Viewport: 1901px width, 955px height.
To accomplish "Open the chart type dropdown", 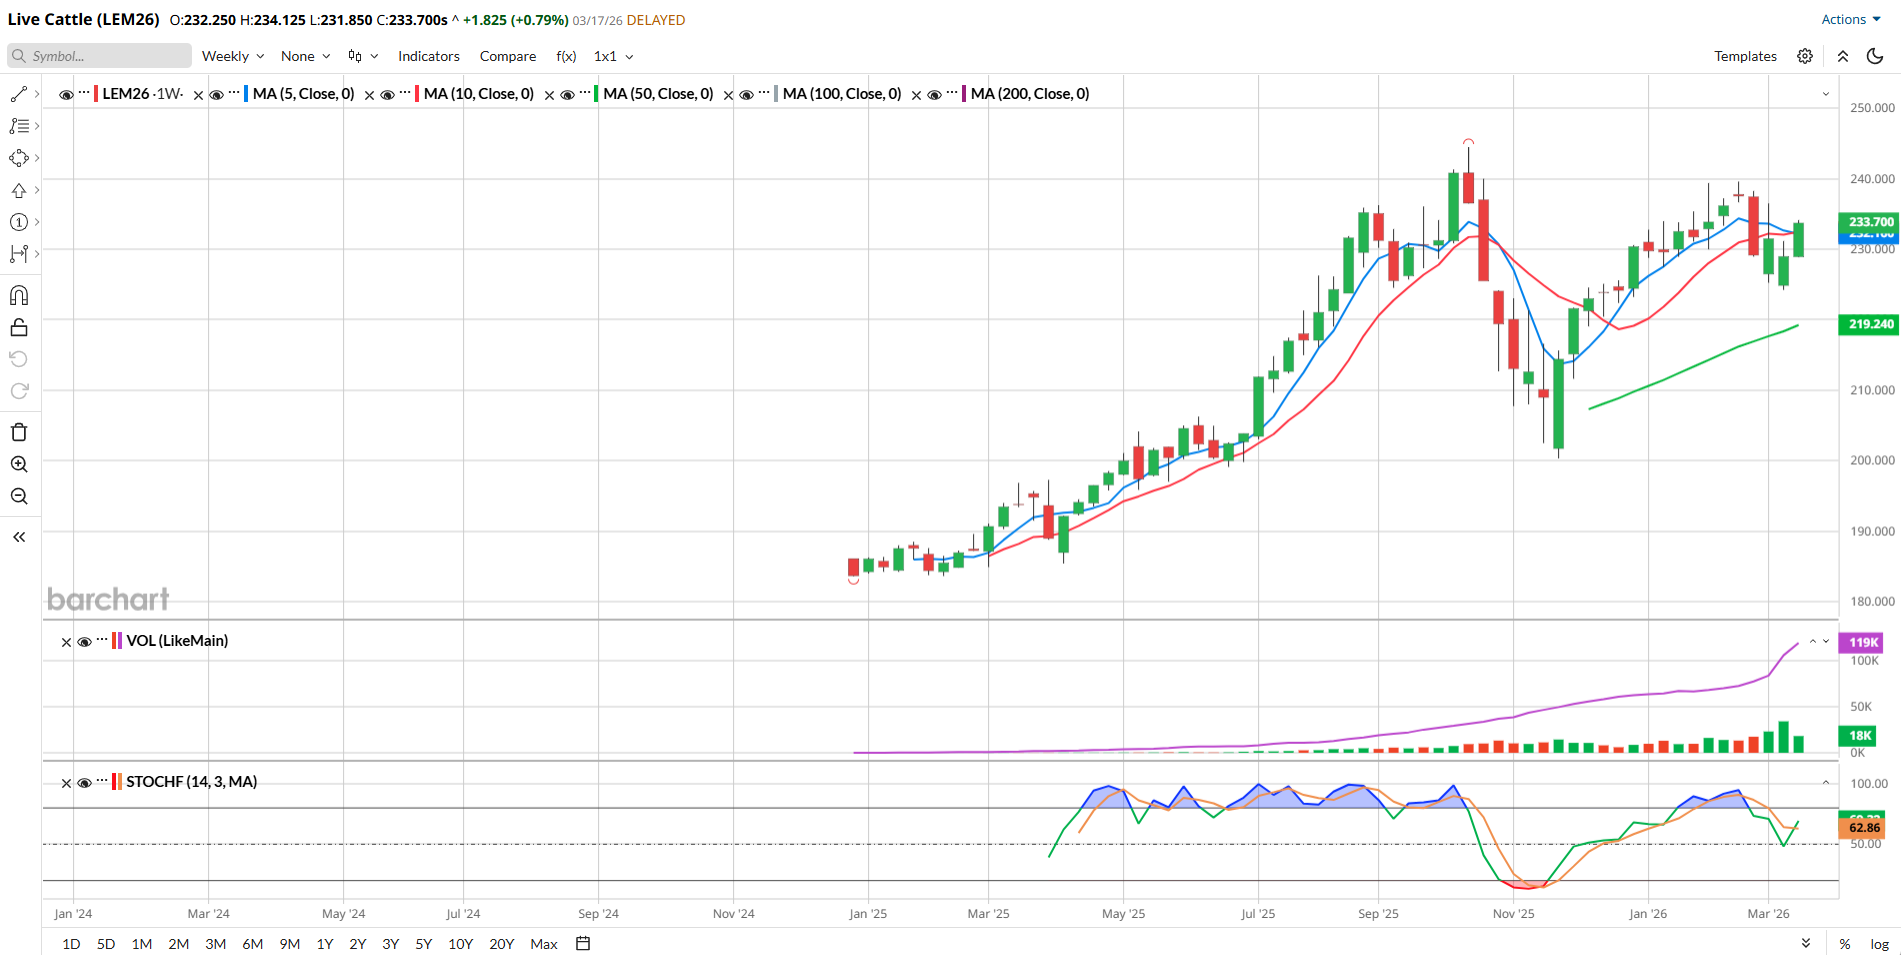I will click(x=362, y=56).
